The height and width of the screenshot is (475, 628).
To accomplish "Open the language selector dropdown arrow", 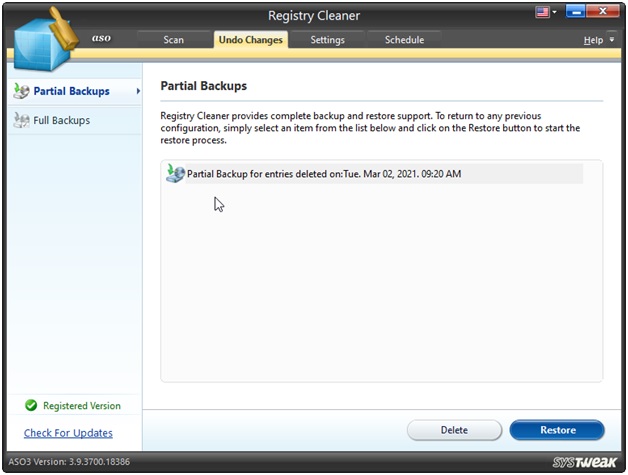I will 554,12.
